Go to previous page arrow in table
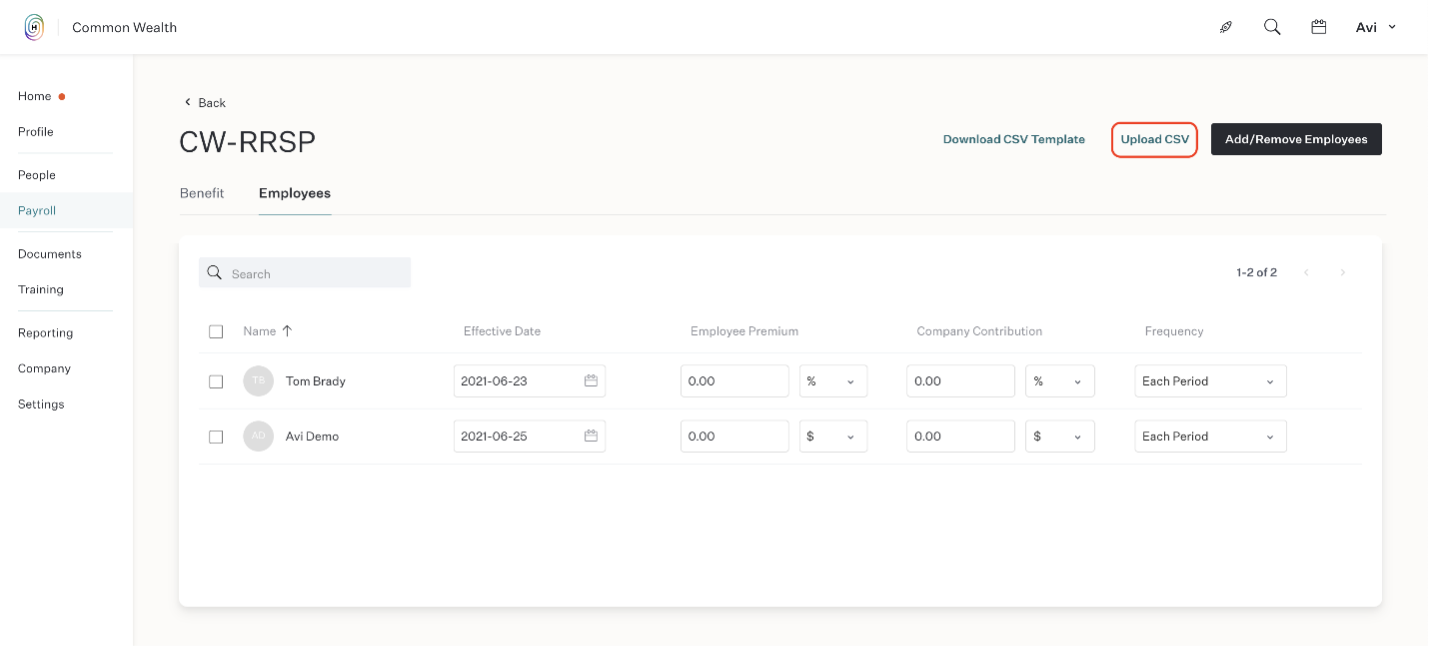 click(x=1306, y=273)
